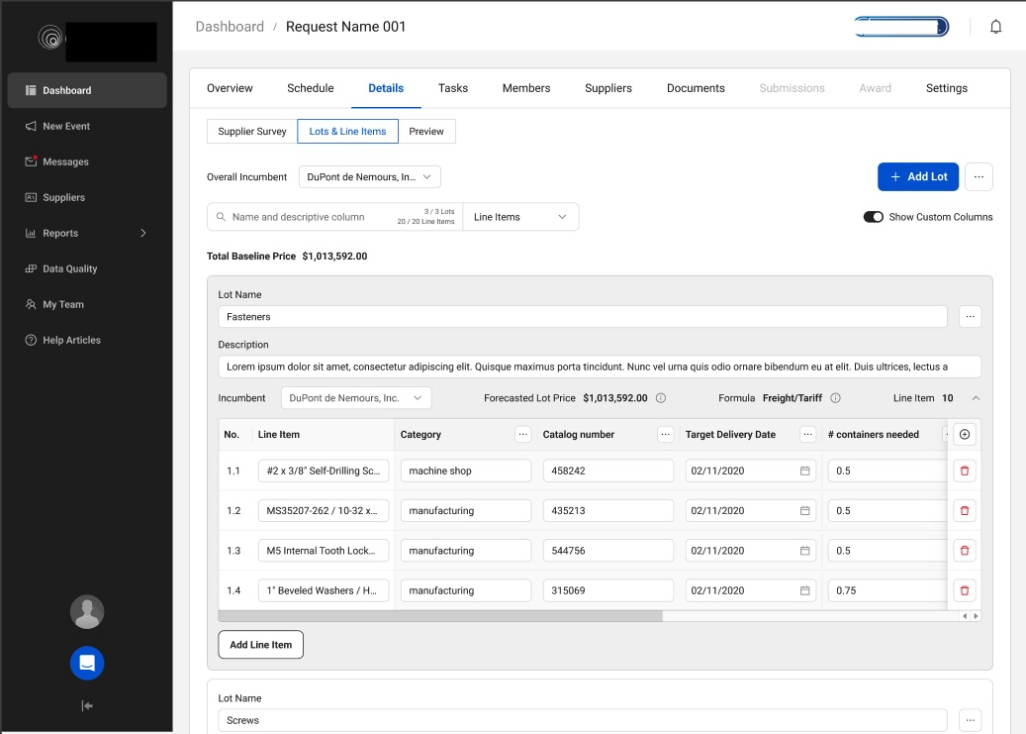
Task: Open the Category column ellipsis menu
Action: pyautogui.click(x=523, y=434)
